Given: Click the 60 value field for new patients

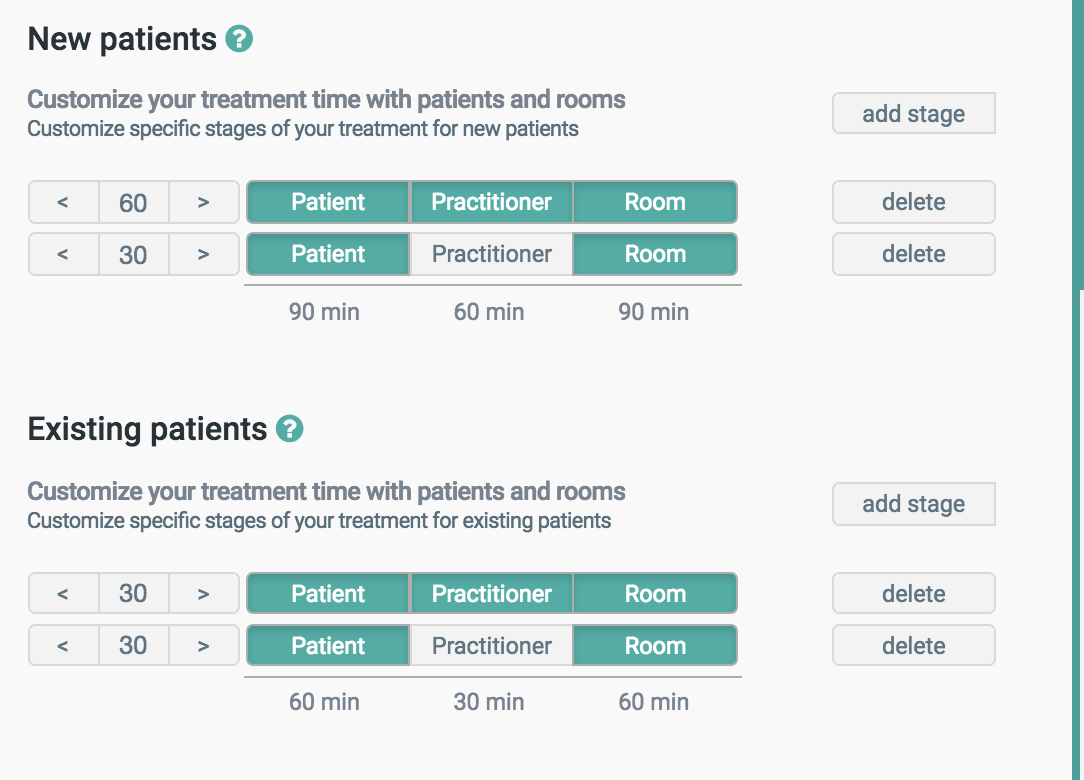Looking at the screenshot, I should [x=133, y=202].
